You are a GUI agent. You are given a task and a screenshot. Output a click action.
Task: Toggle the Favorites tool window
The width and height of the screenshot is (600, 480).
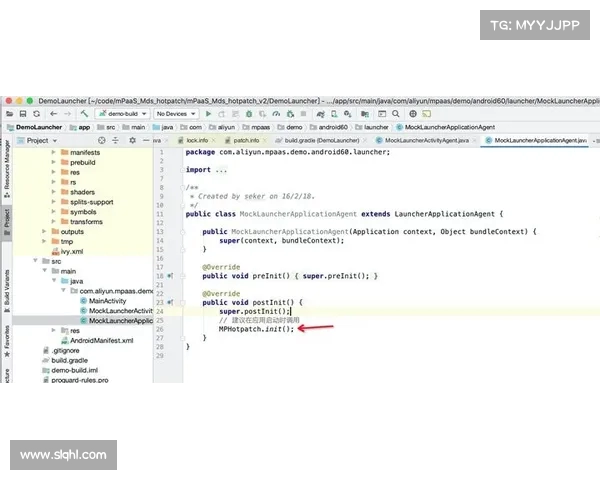click(x=7, y=341)
